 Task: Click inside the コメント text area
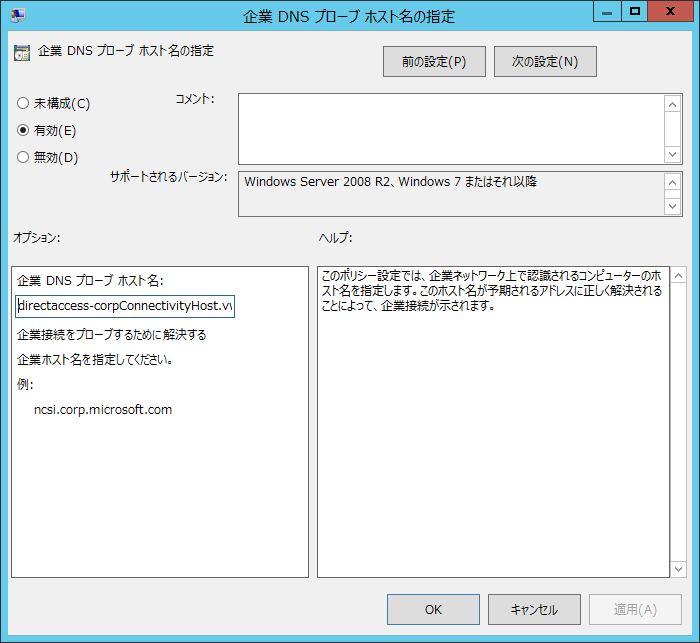point(451,129)
